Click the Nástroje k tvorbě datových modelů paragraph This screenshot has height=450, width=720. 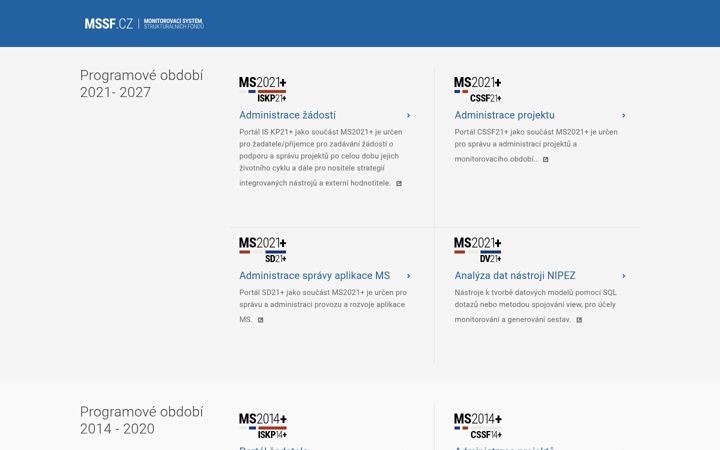535,305
